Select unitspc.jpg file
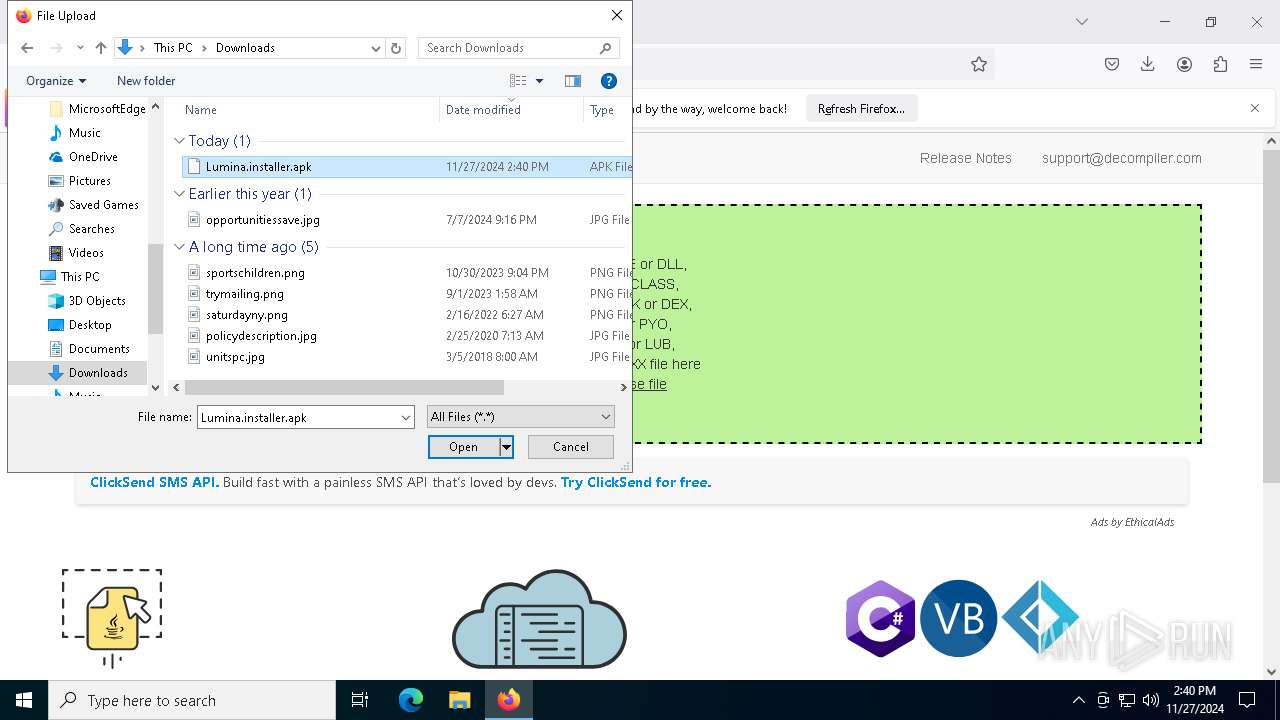Image resolution: width=1280 pixels, height=720 pixels. point(235,357)
